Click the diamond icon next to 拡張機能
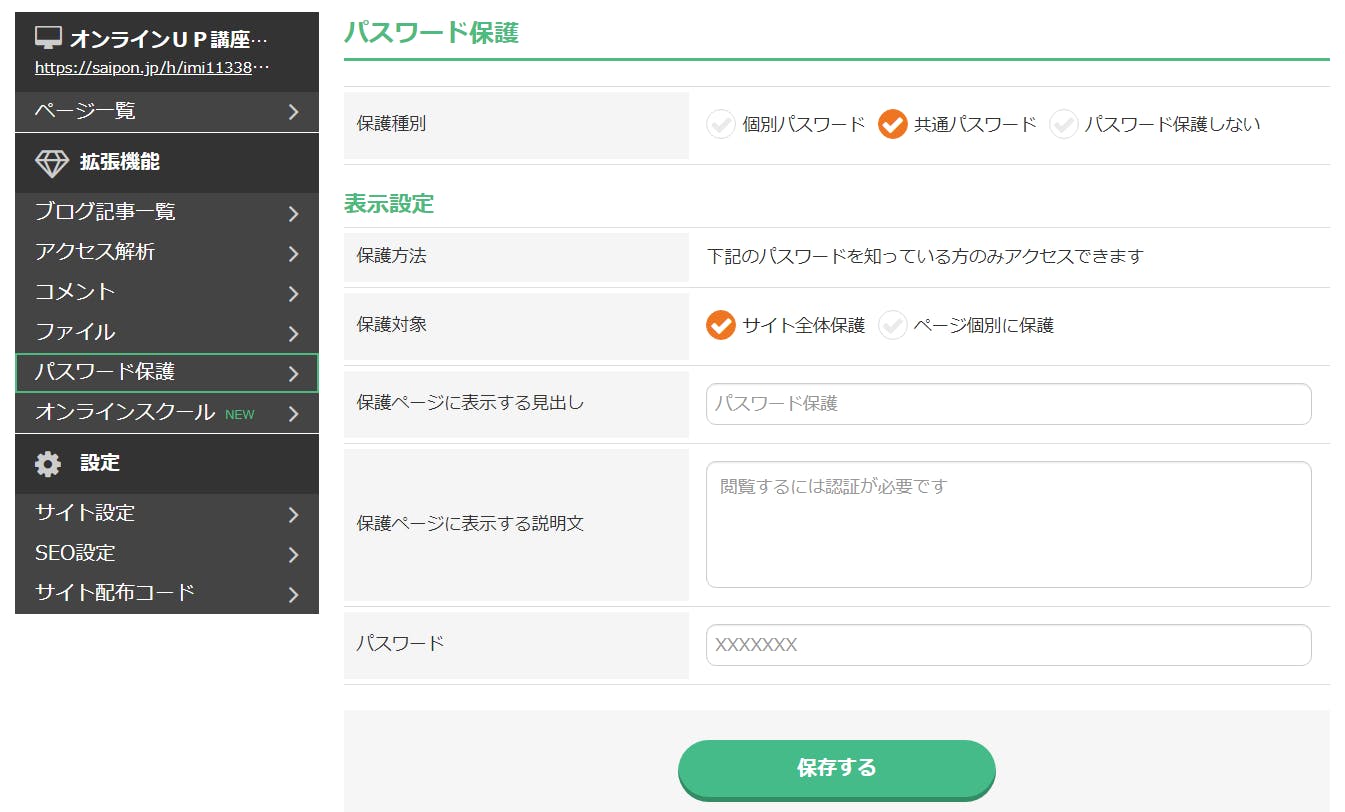The width and height of the screenshot is (1345, 812). pos(52,163)
